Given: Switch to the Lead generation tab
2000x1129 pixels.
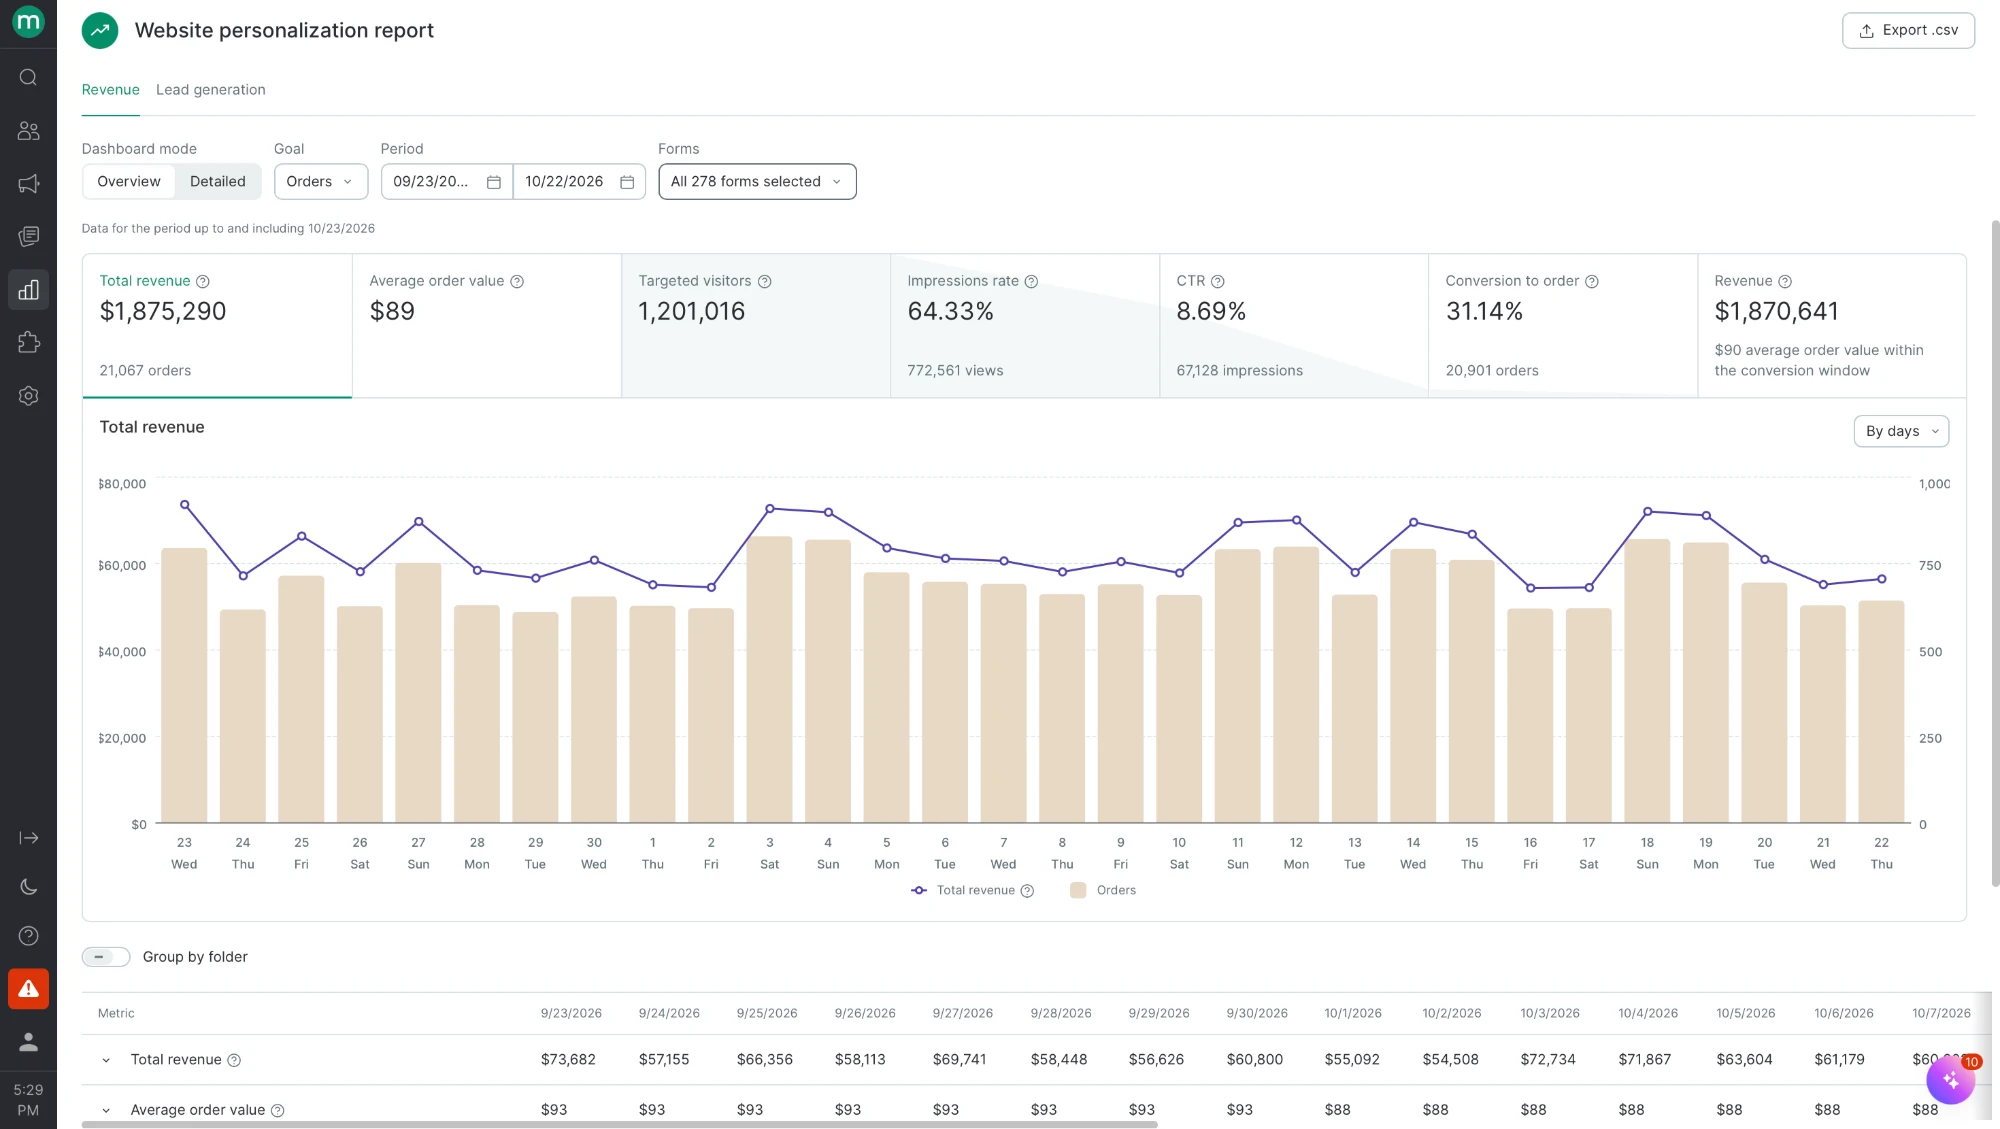Looking at the screenshot, I should 211,90.
